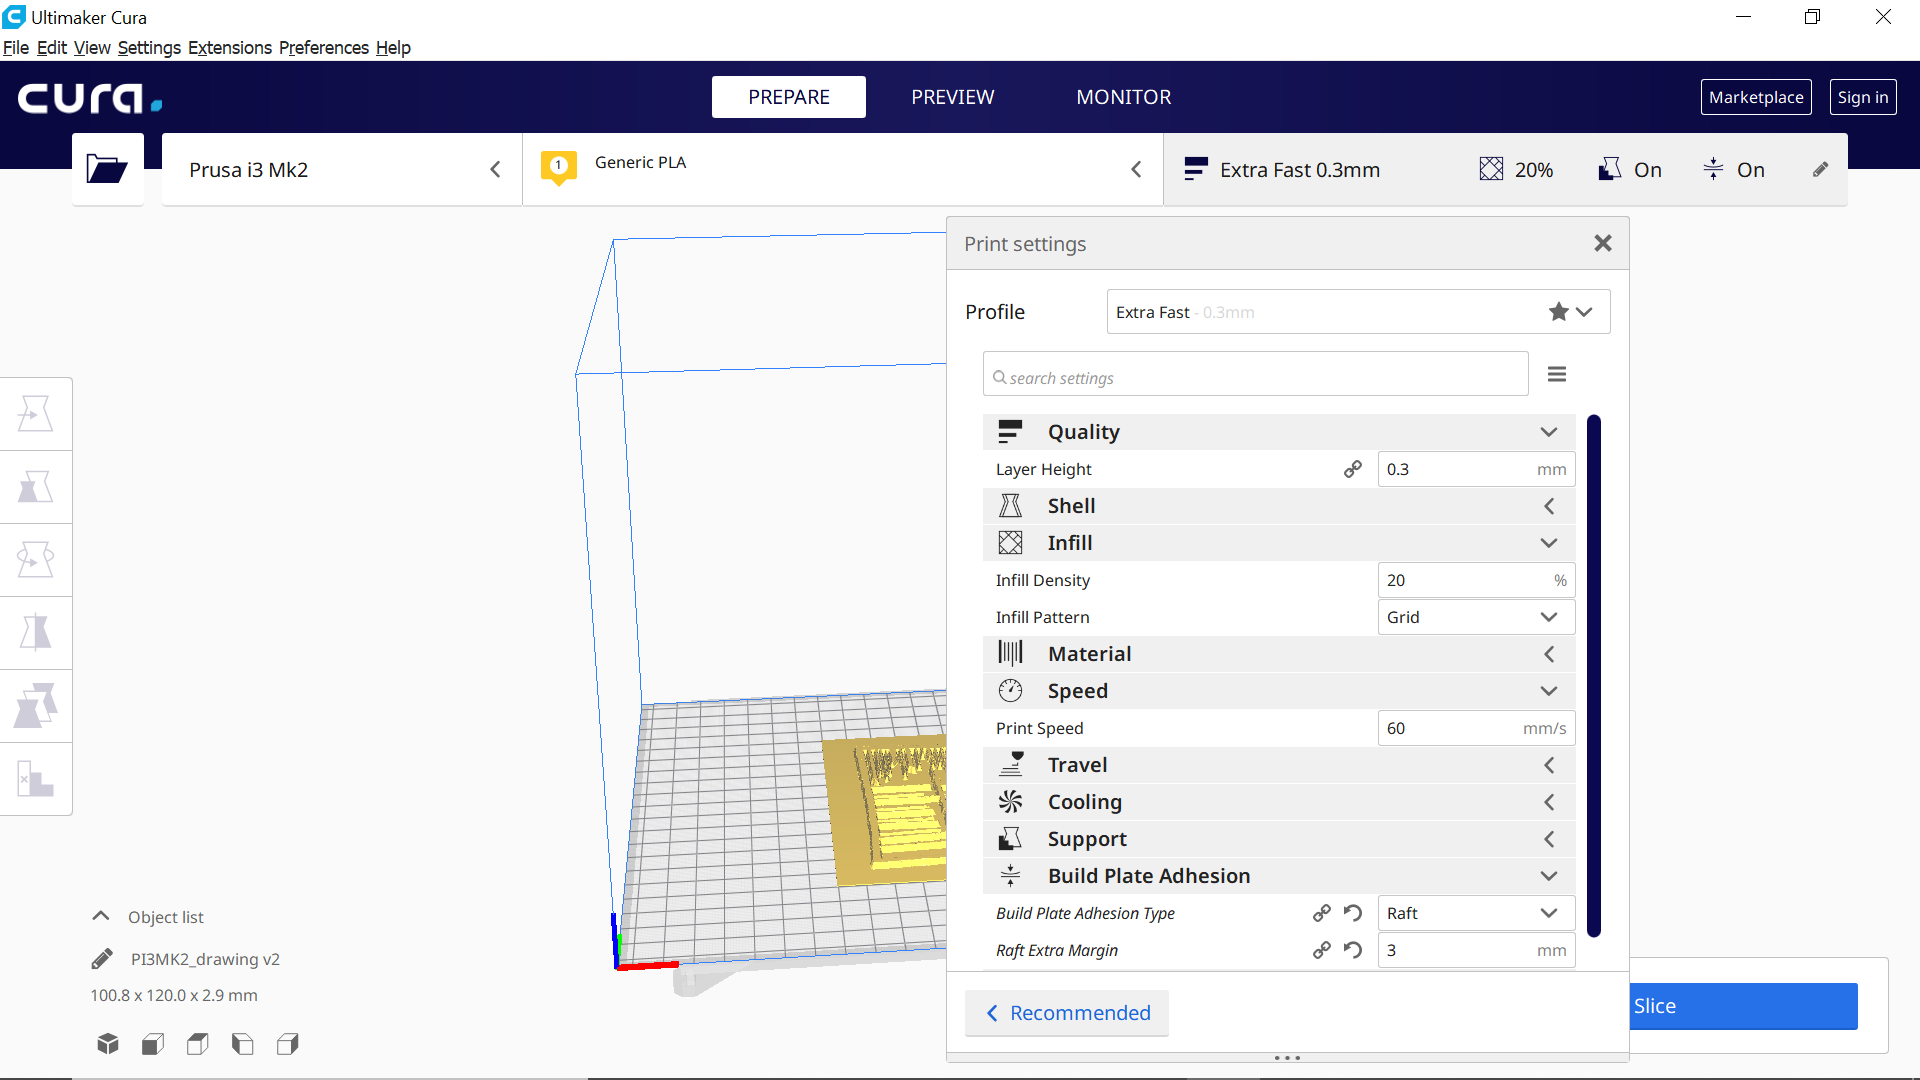Open the File menu
The width and height of the screenshot is (1920, 1080).
[16, 48]
